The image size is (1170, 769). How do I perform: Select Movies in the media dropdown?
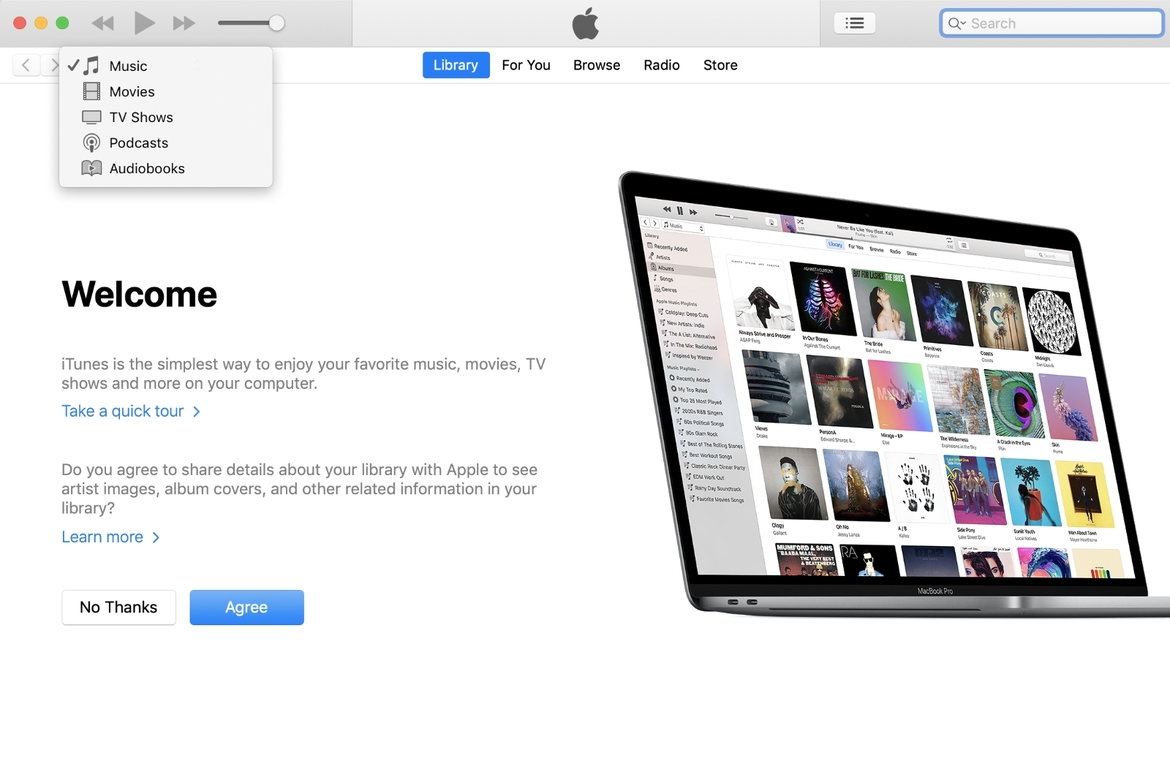coord(166,92)
